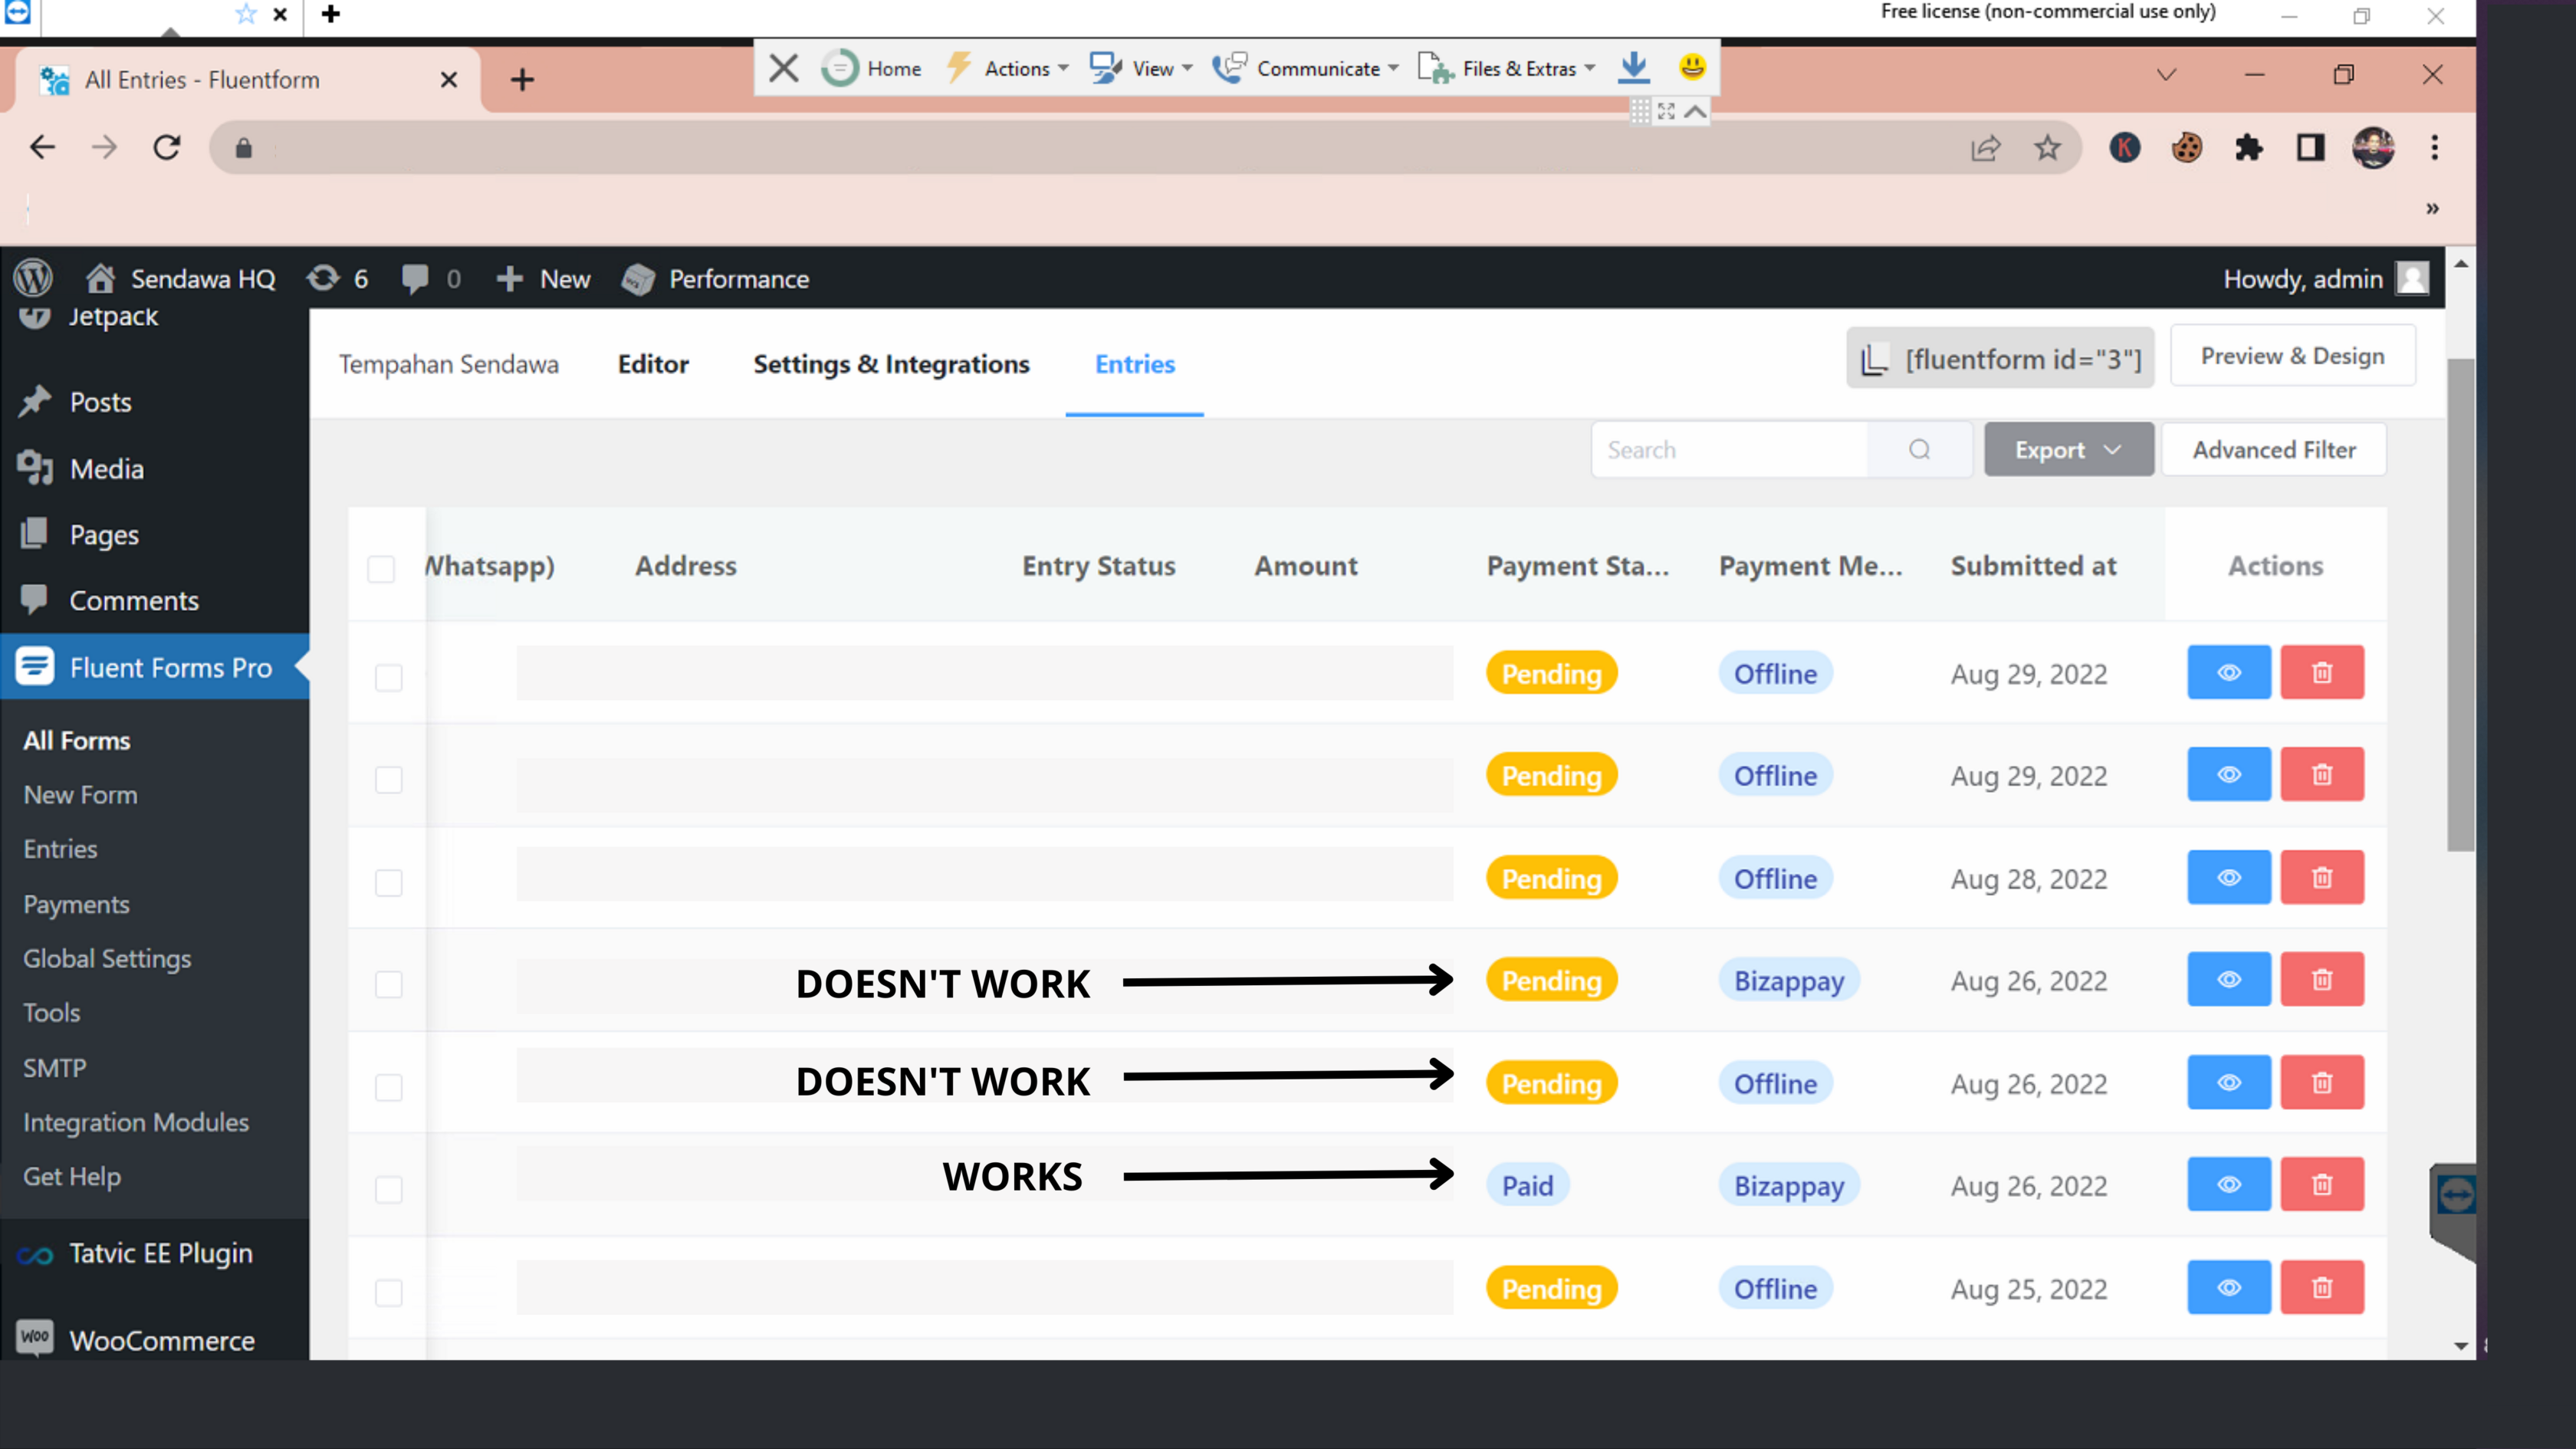The width and height of the screenshot is (2576, 1449).
Task: Reload the page with refresh icon
Action: click(167, 148)
